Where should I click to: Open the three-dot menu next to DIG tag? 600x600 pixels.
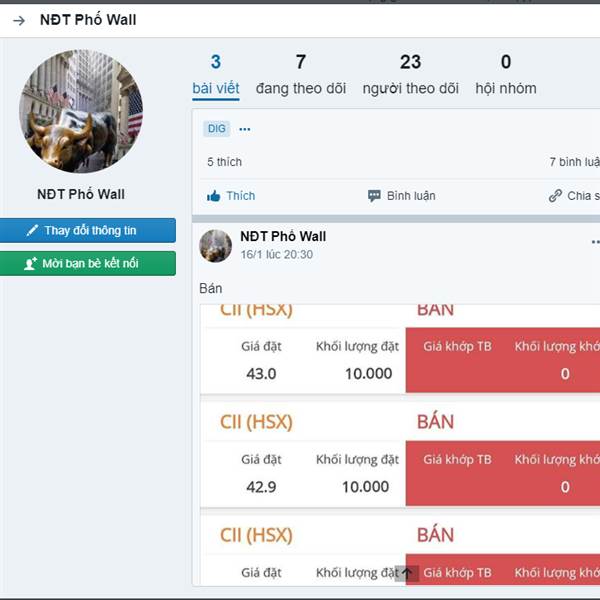pyautogui.click(x=245, y=129)
